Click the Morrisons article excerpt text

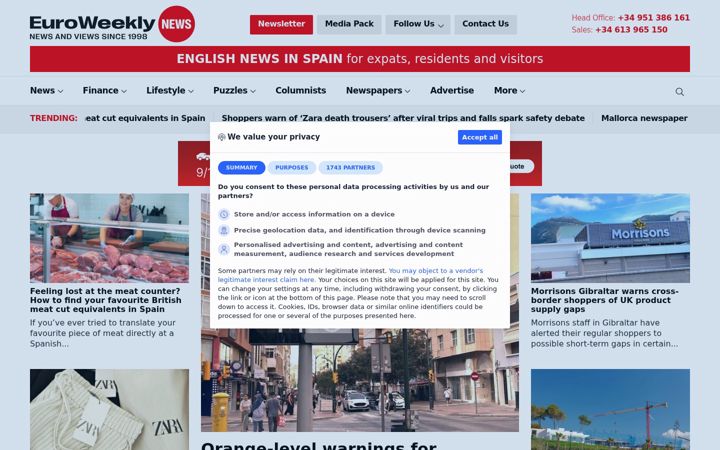coord(604,333)
